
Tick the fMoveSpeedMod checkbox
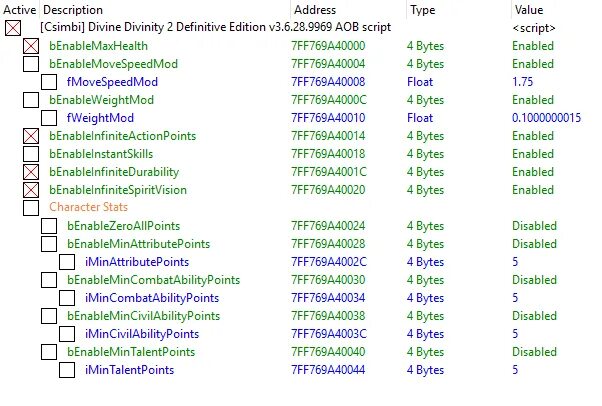pos(49,82)
